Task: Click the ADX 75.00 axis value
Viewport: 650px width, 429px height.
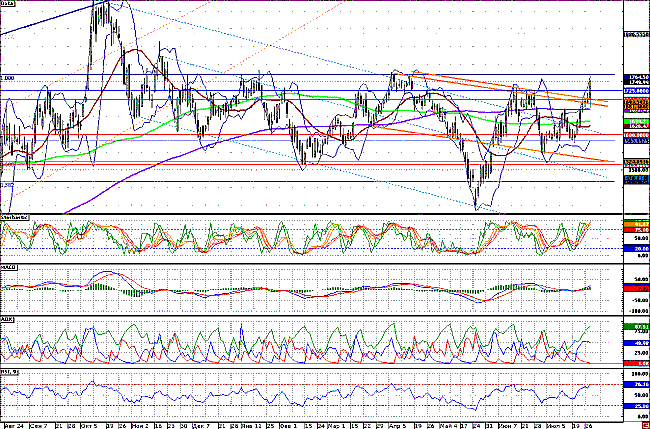Action: 641,332
